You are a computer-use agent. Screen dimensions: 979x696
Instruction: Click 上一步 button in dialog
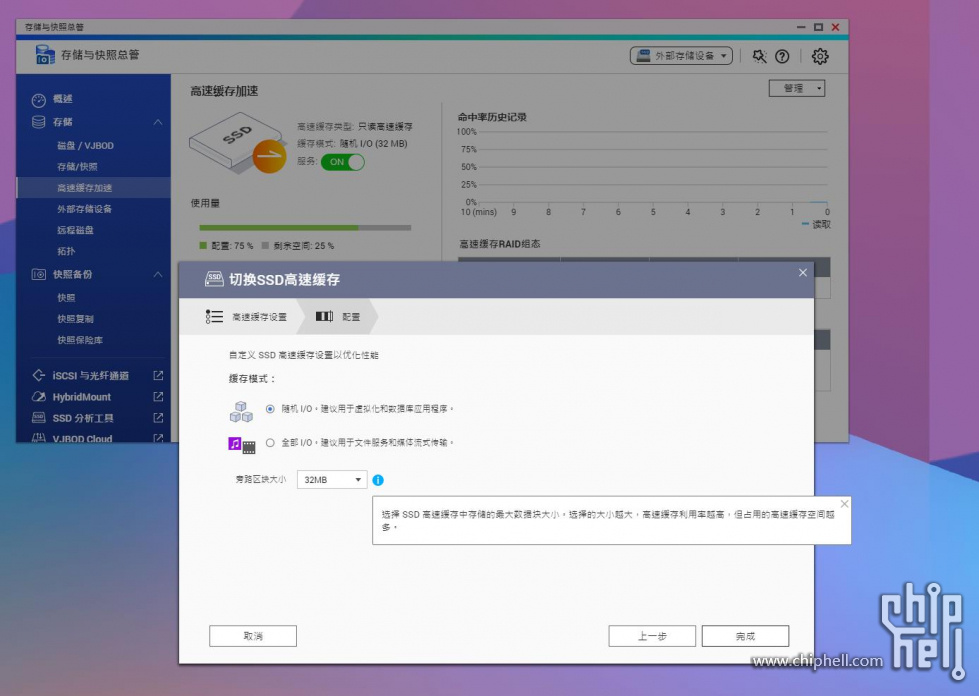coord(652,636)
